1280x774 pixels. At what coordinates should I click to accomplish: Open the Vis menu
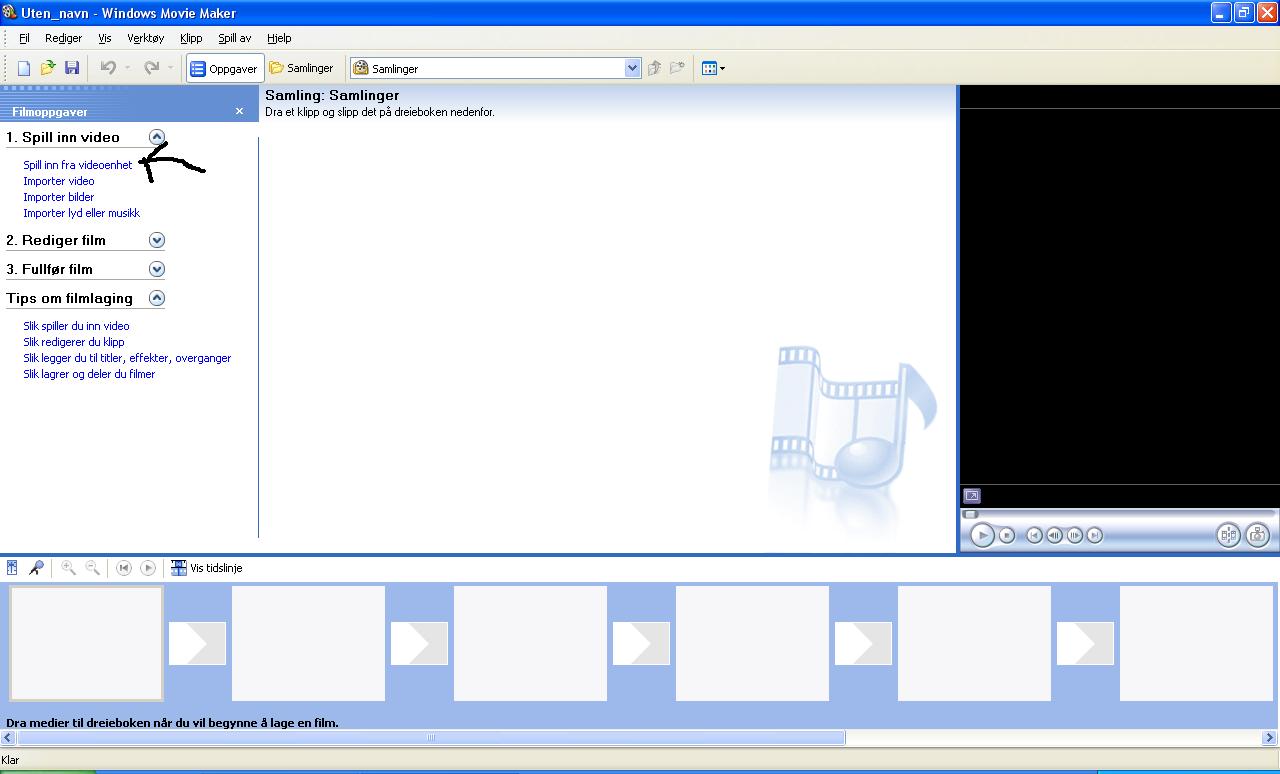[105, 38]
